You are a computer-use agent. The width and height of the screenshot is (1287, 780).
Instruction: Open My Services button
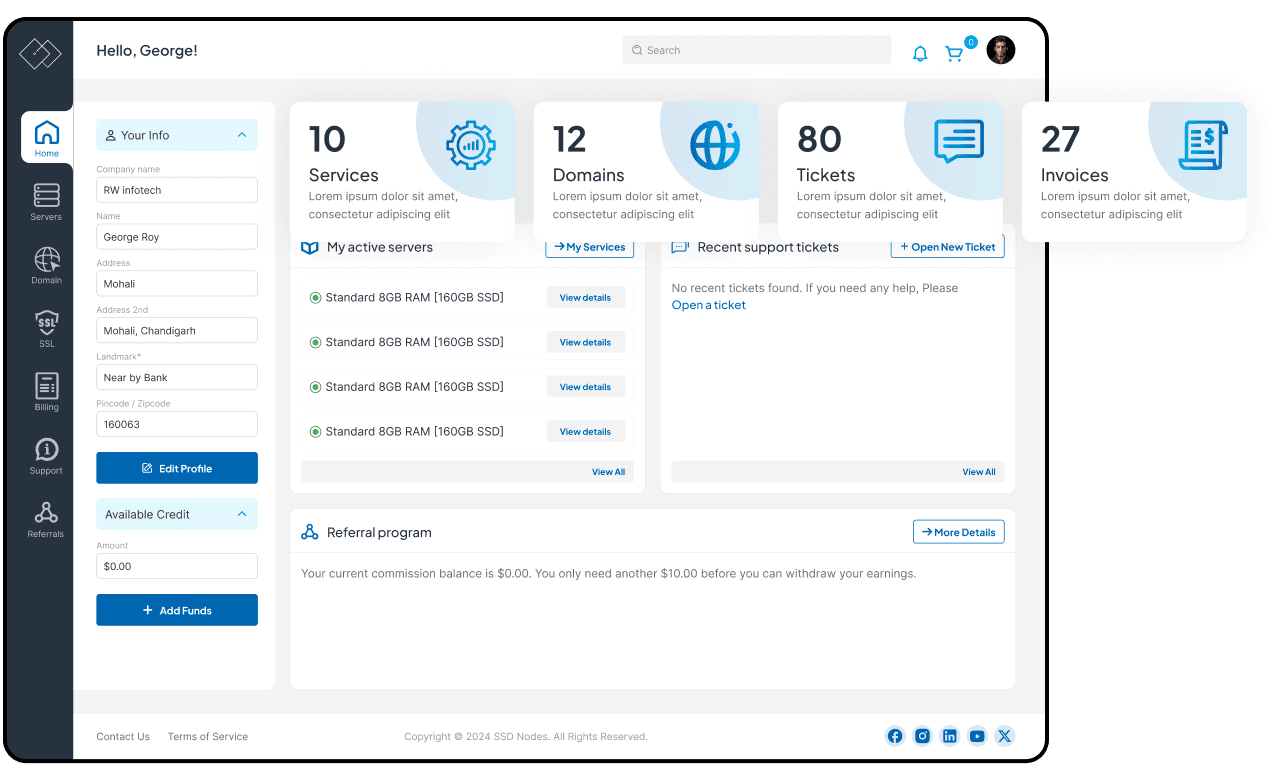590,247
